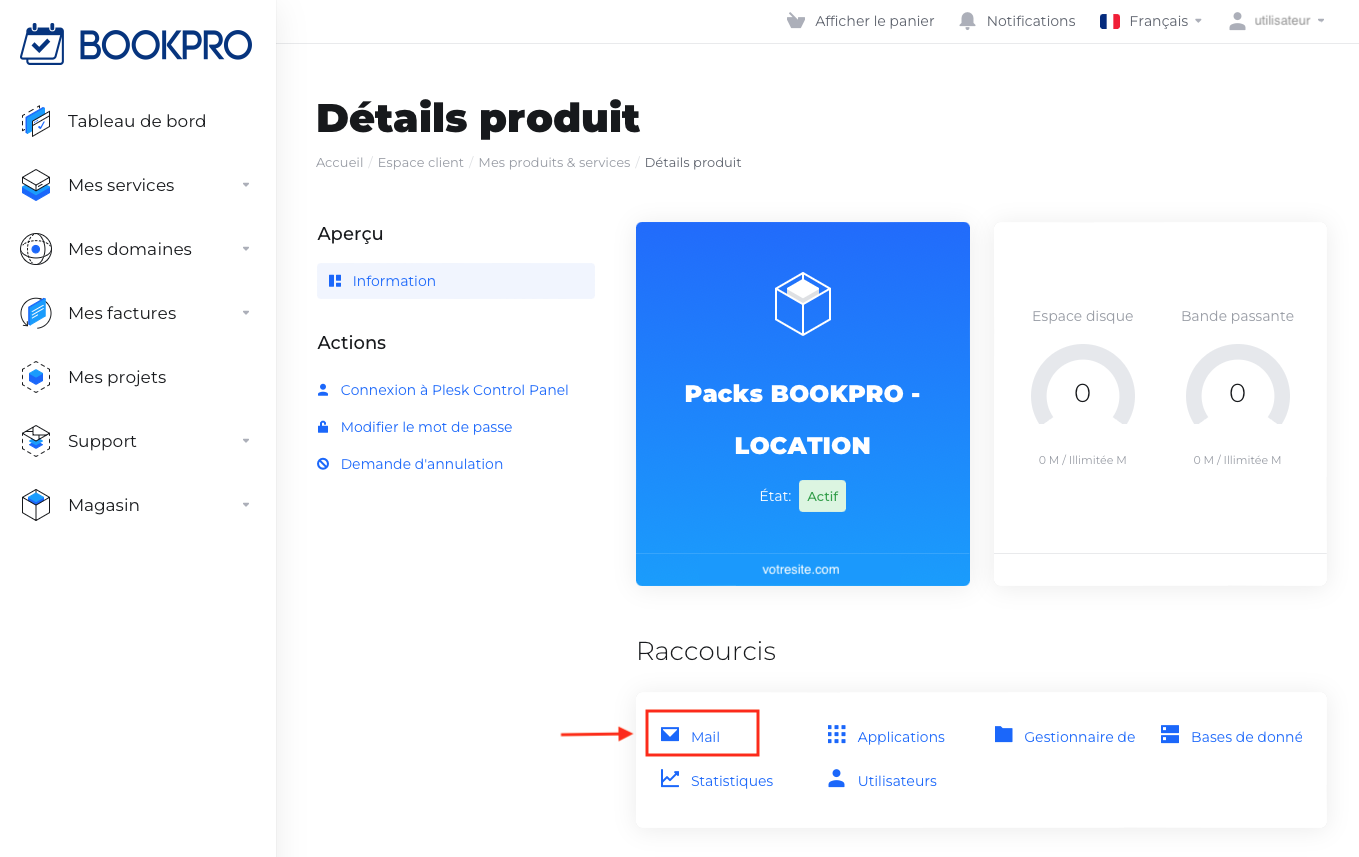
Task: Open the Français language dropdown
Action: (x=1151, y=21)
